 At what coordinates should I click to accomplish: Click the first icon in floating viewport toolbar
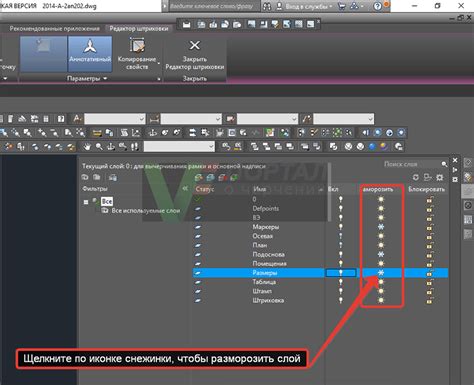[186, 24]
